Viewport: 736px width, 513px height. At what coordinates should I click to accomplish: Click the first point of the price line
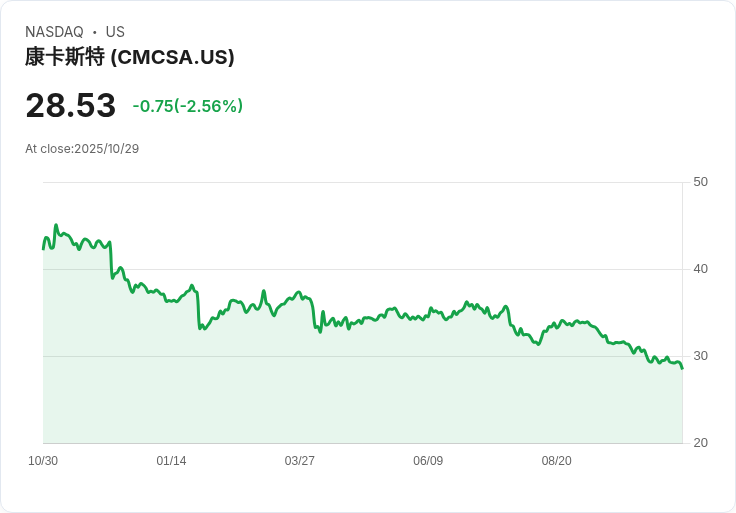tap(43, 248)
